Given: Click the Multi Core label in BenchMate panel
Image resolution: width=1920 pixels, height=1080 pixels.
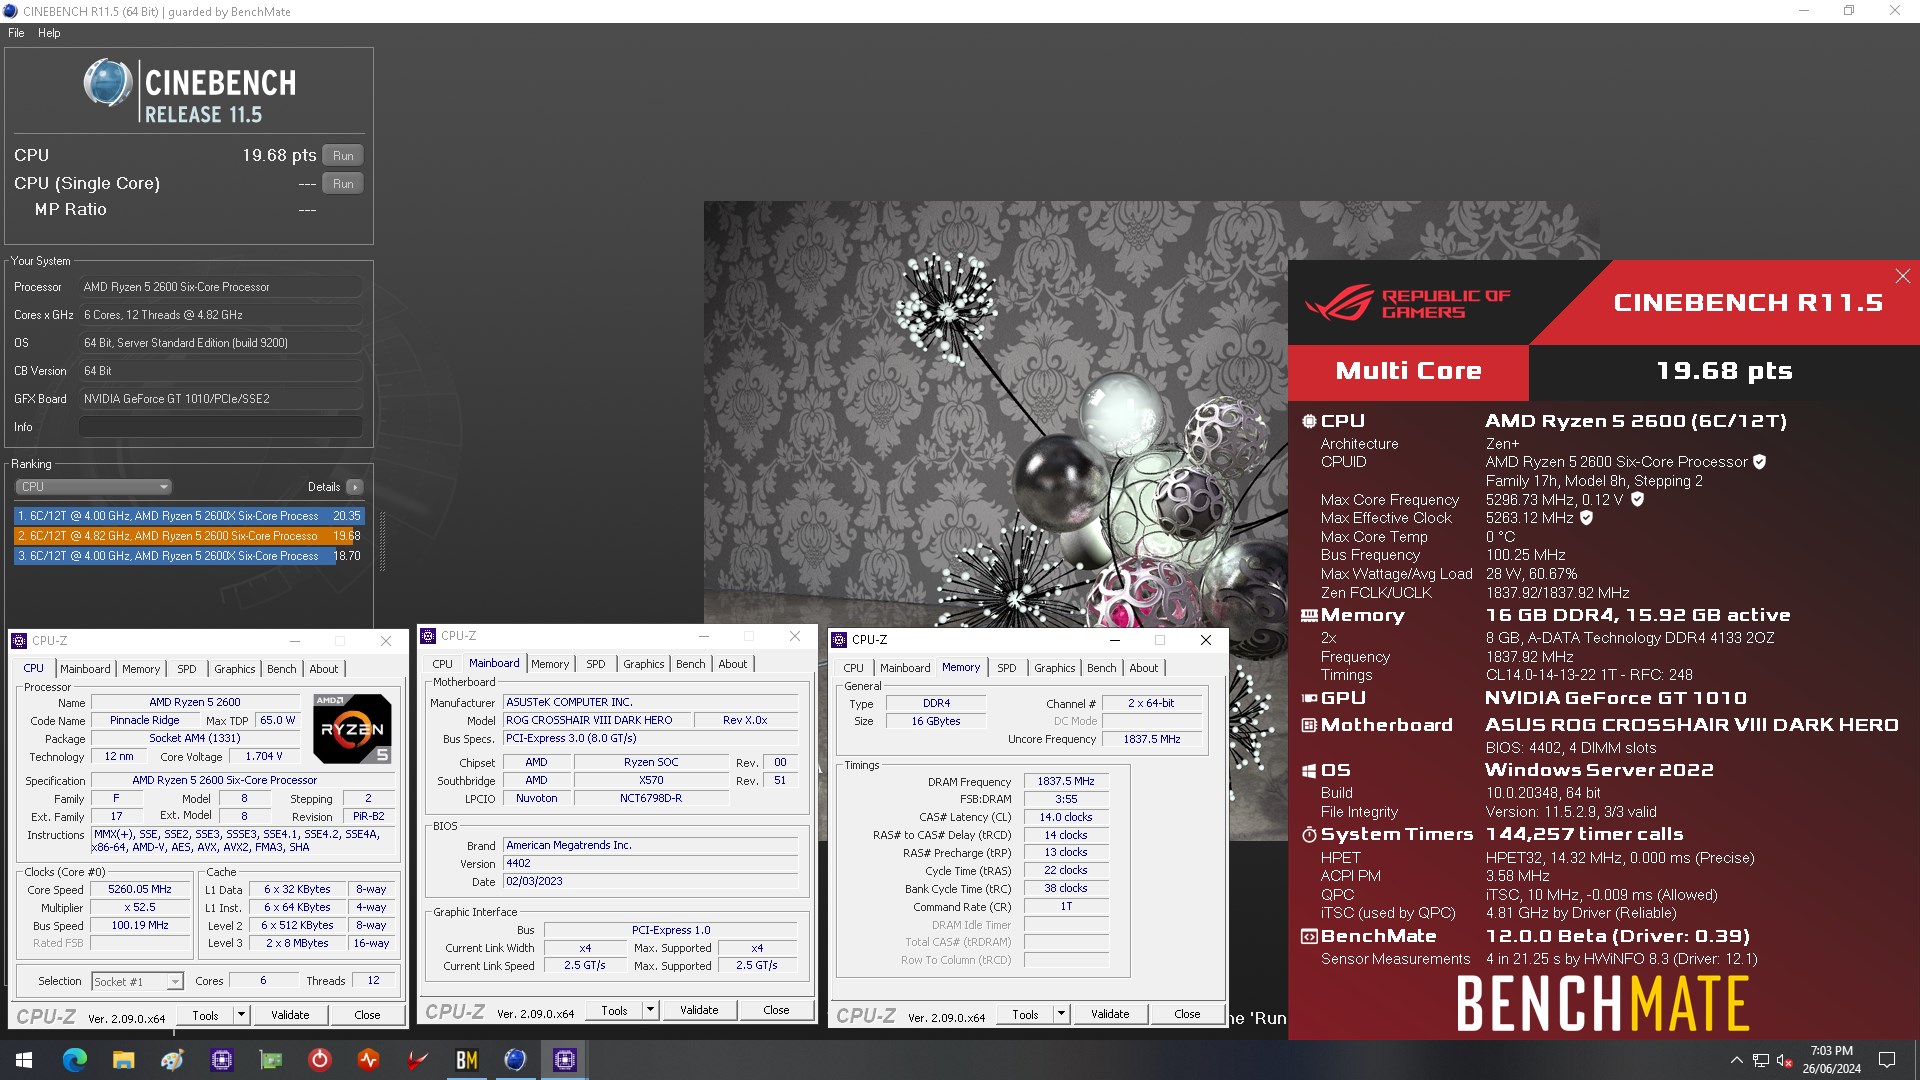Looking at the screenshot, I should click(1408, 371).
